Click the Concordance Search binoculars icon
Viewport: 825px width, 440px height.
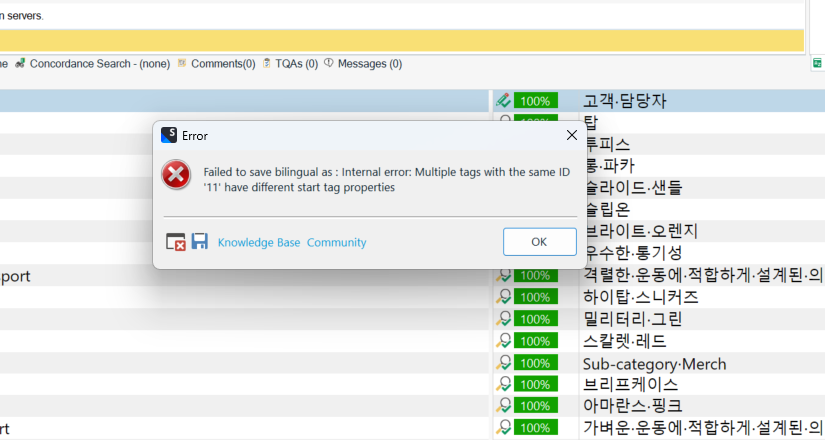[20, 64]
